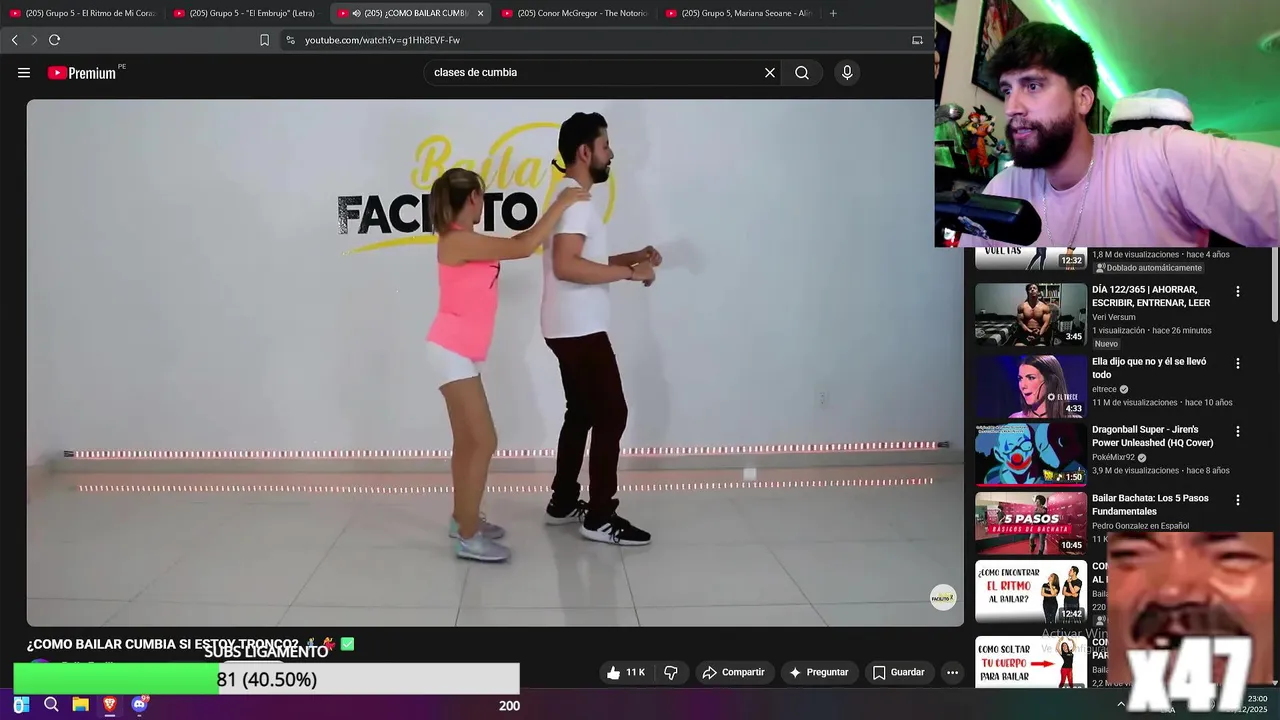
Task: Click title Dragonball Super - Jiren's Power Unleashed
Action: click(x=1153, y=436)
